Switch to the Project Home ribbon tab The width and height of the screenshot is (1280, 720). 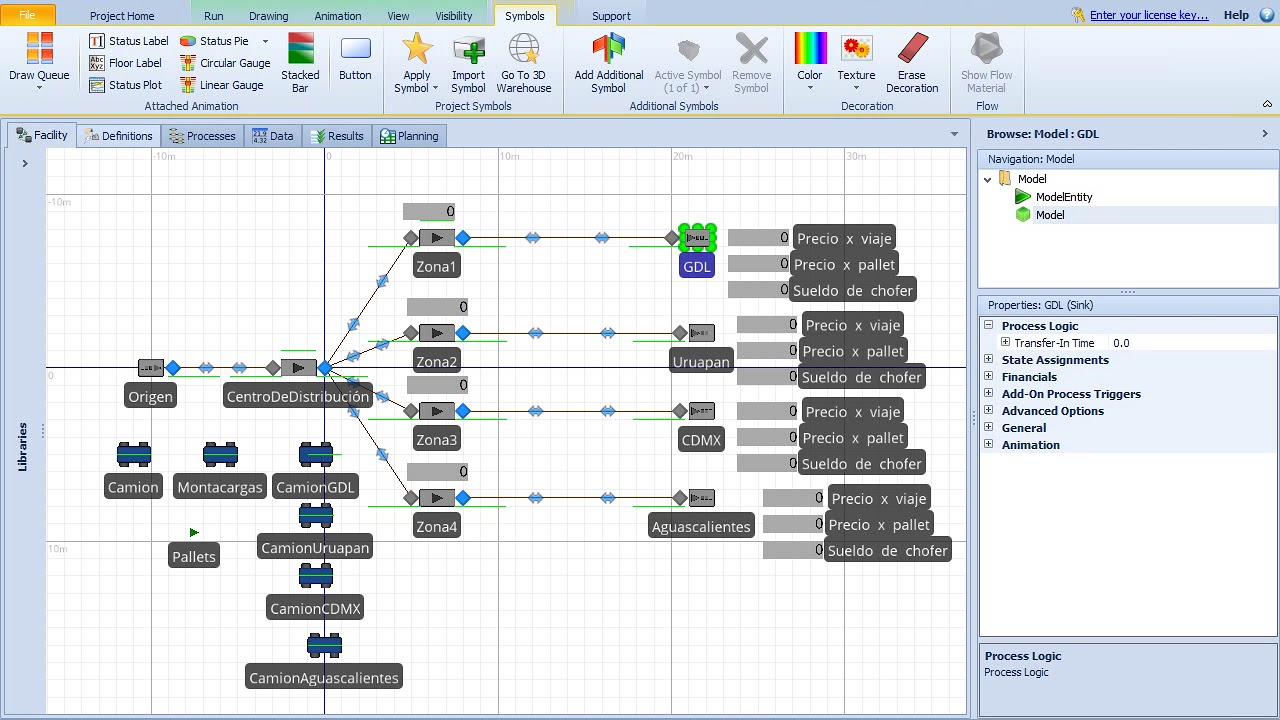click(122, 16)
